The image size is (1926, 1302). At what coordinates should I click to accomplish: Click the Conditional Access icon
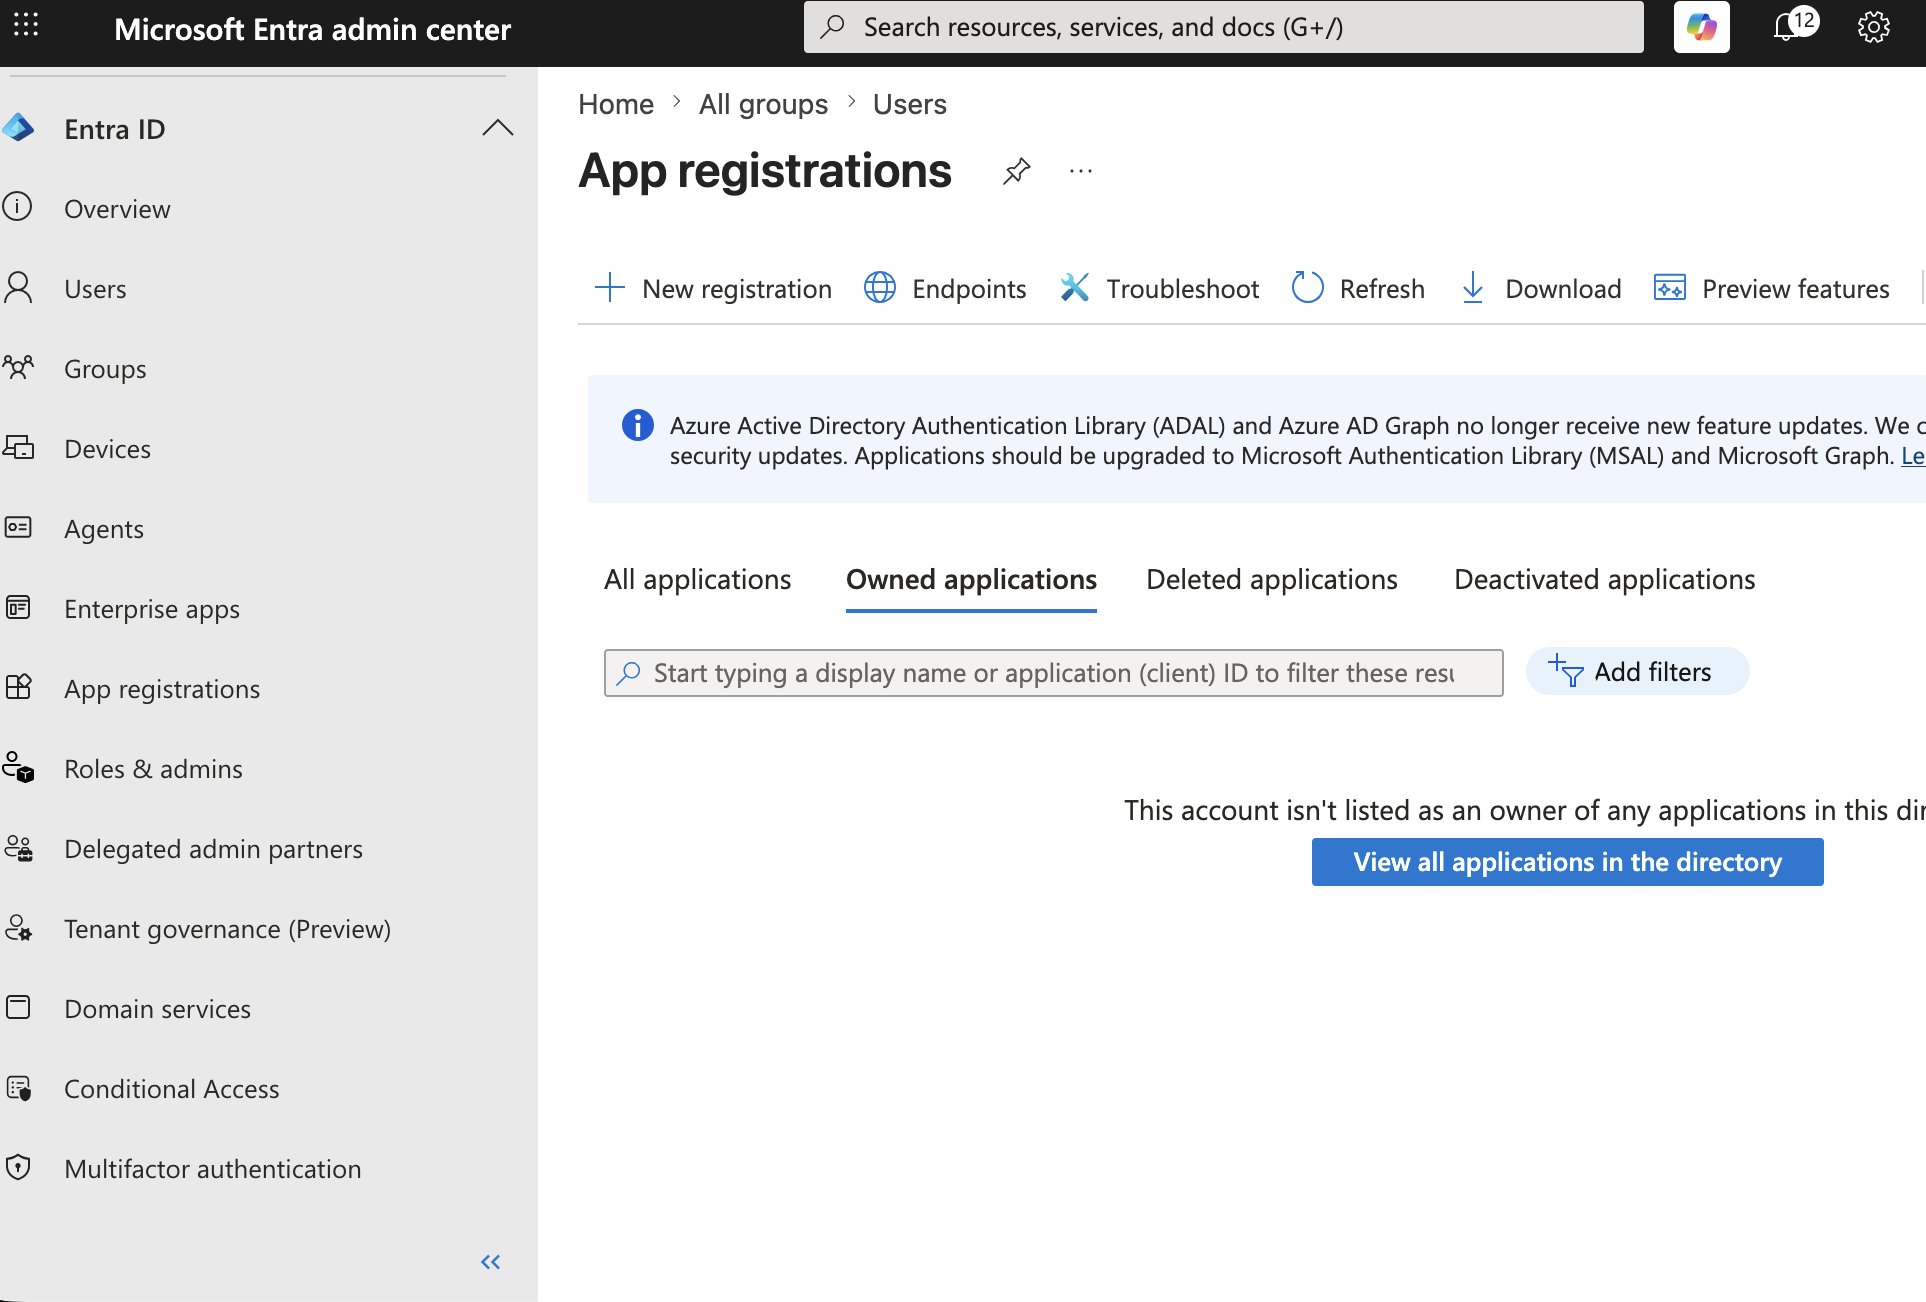pos(18,1087)
